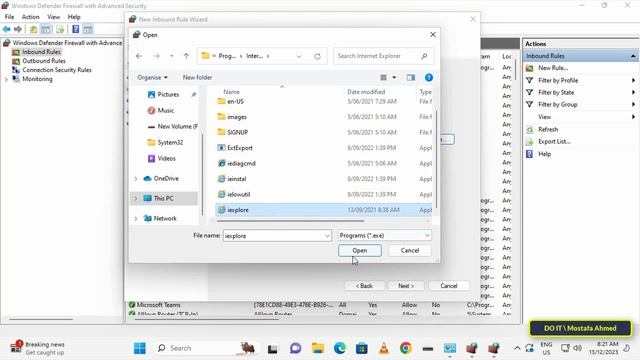The width and height of the screenshot is (640, 360).
Task: Open VLC media player from the taskbar
Action: [x=384, y=348]
